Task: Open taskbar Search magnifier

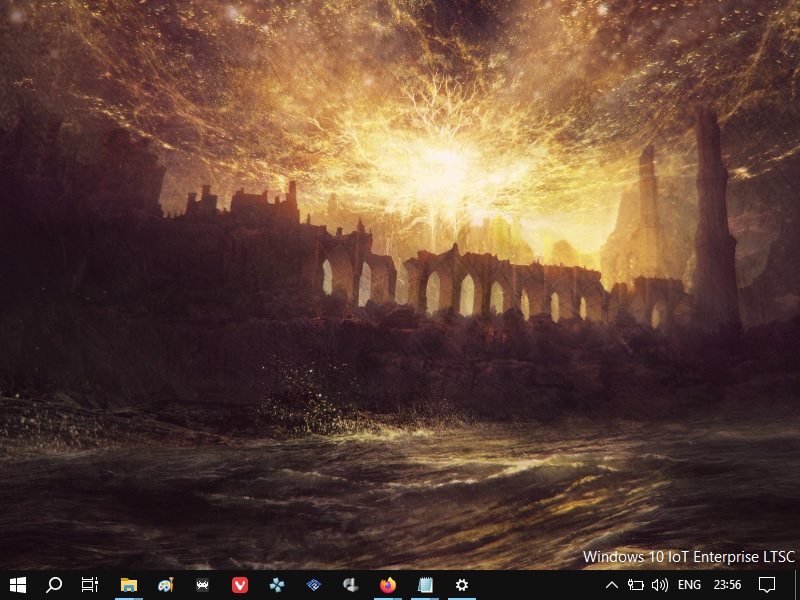Action: pyautogui.click(x=54, y=585)
